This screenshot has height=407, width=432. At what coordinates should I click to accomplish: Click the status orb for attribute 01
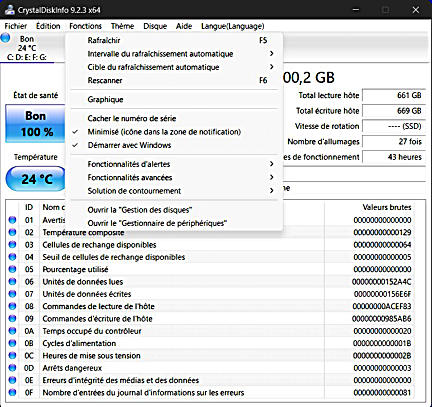coord(12,220)
